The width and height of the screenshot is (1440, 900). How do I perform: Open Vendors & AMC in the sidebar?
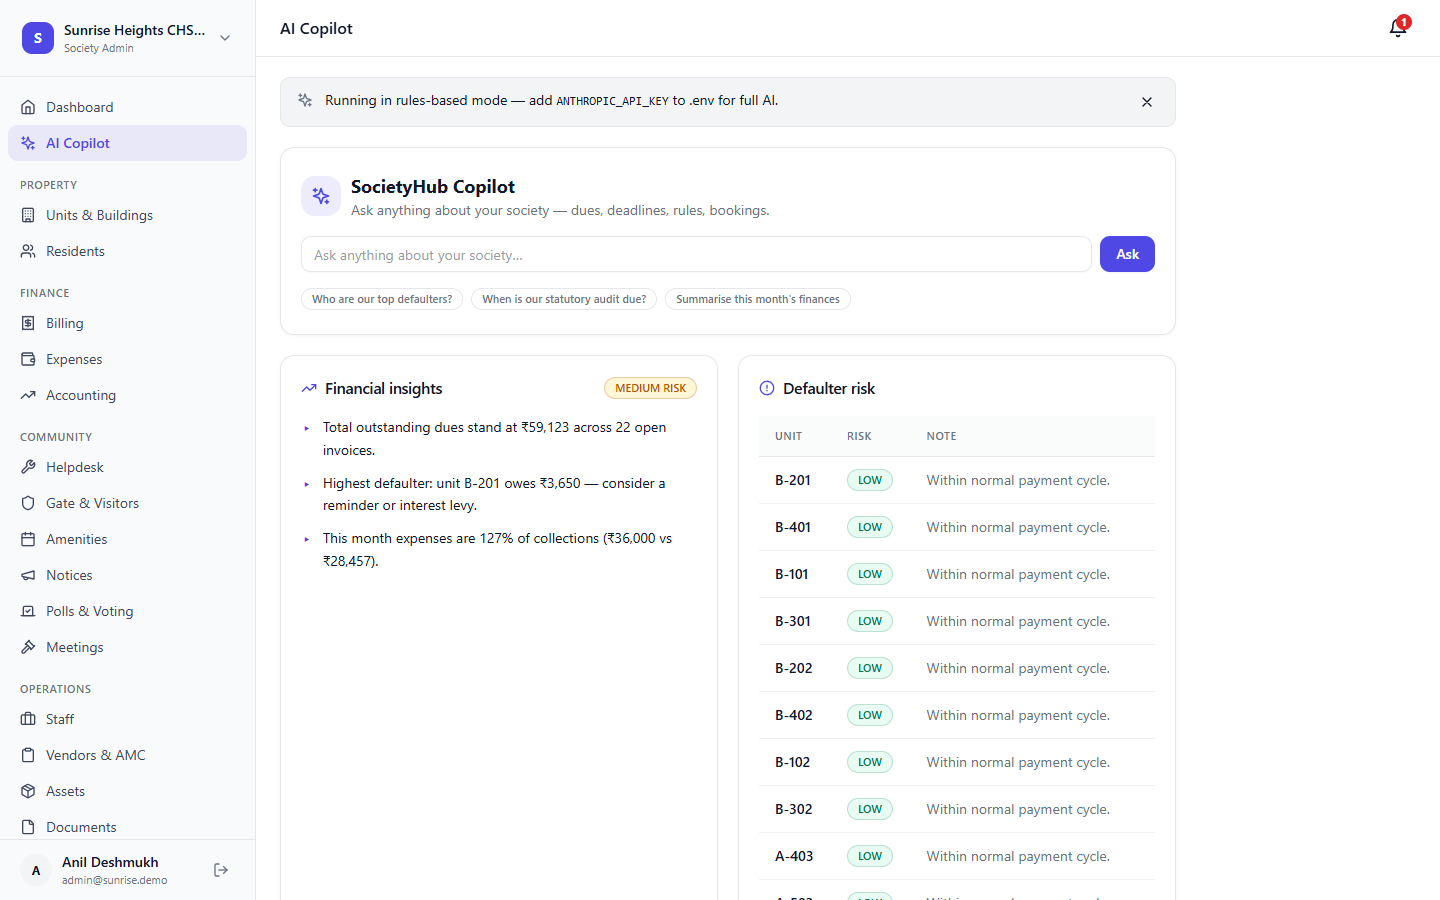127,755
